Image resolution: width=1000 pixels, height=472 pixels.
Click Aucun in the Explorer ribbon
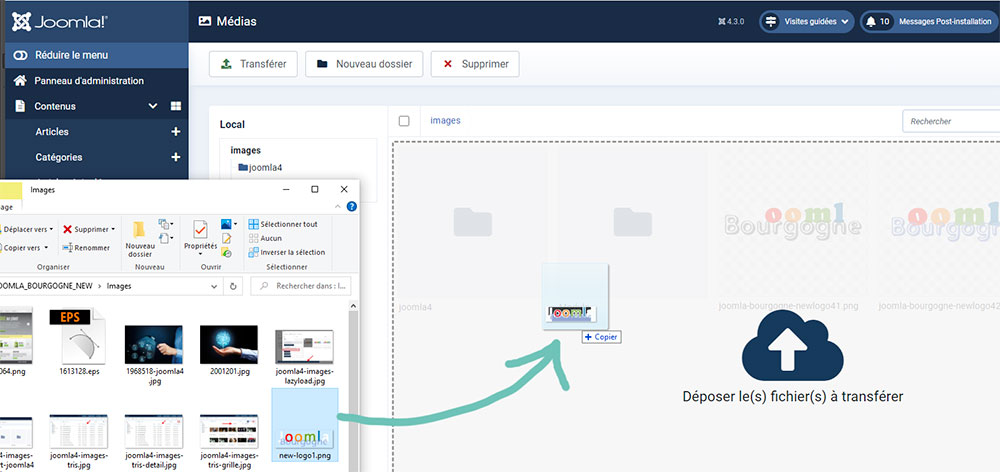[x=265, y=238]
